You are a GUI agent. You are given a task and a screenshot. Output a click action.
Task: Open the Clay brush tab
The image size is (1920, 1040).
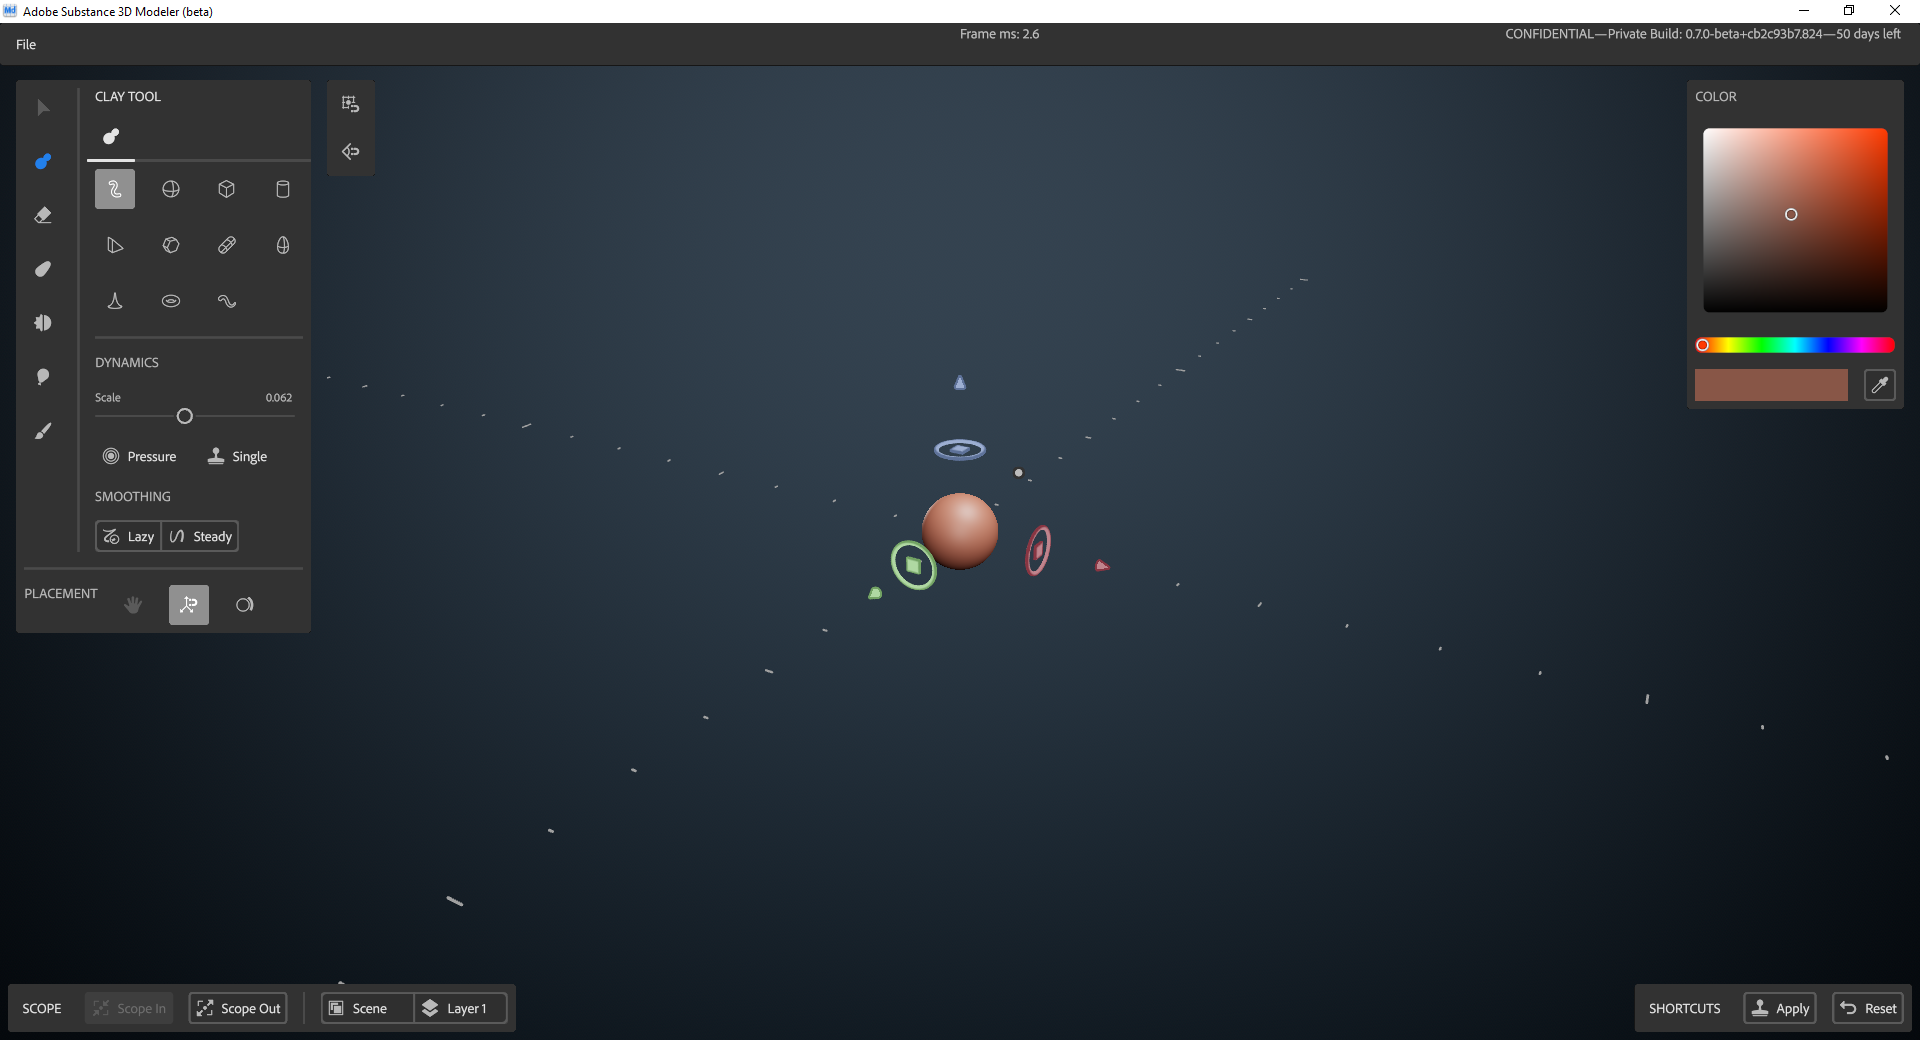click(111, 137)
